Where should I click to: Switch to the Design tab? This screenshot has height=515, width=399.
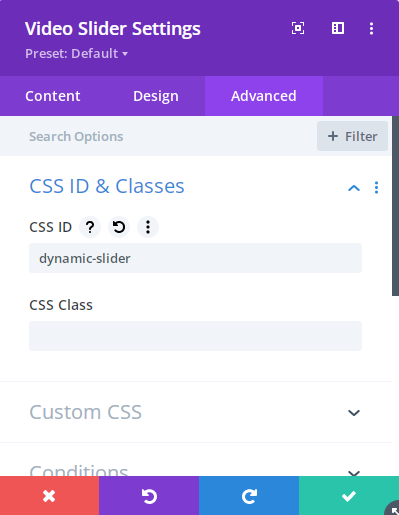click(156, 96)
